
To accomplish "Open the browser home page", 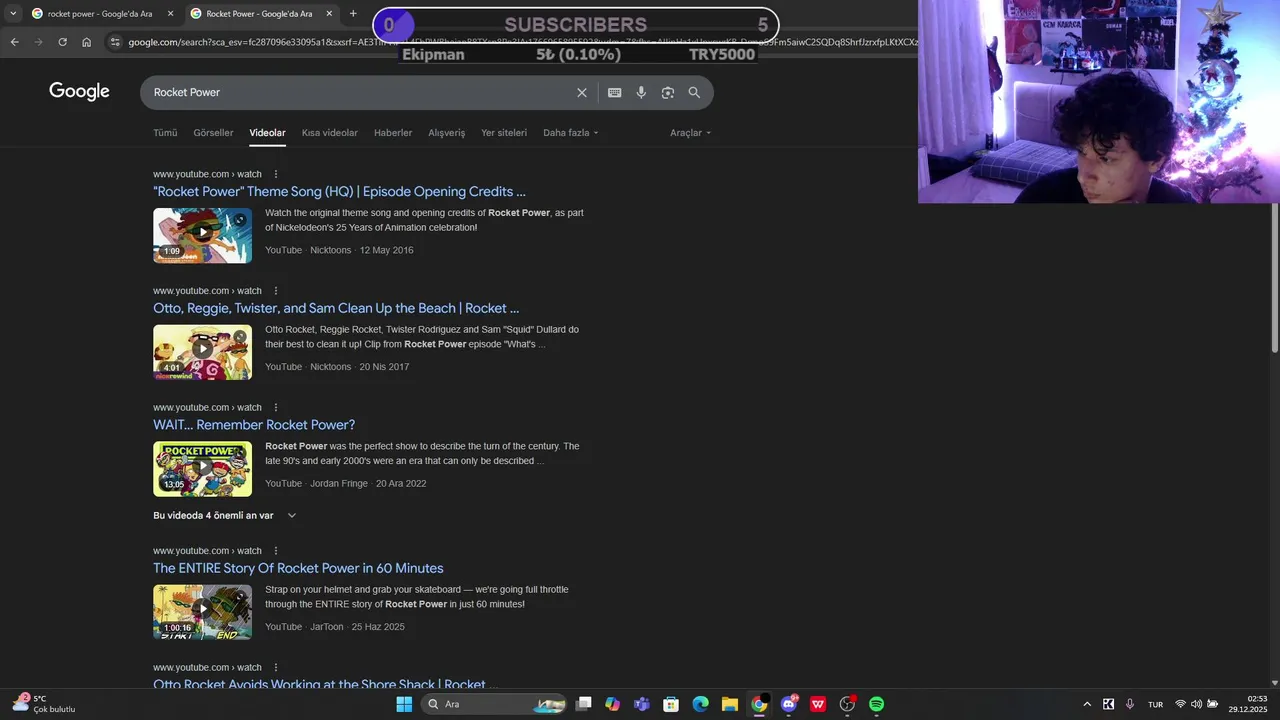I will (86, 42).
